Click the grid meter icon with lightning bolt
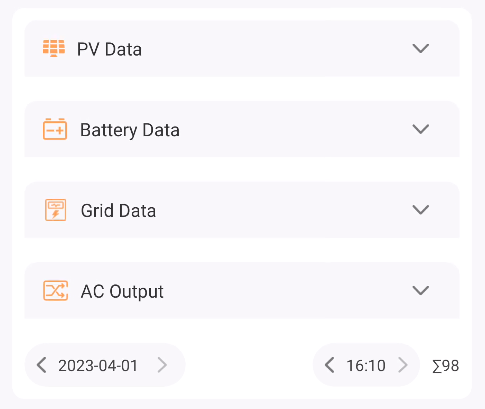The height and width of the screenshot is (409, 485). click(x=55, y=210)
